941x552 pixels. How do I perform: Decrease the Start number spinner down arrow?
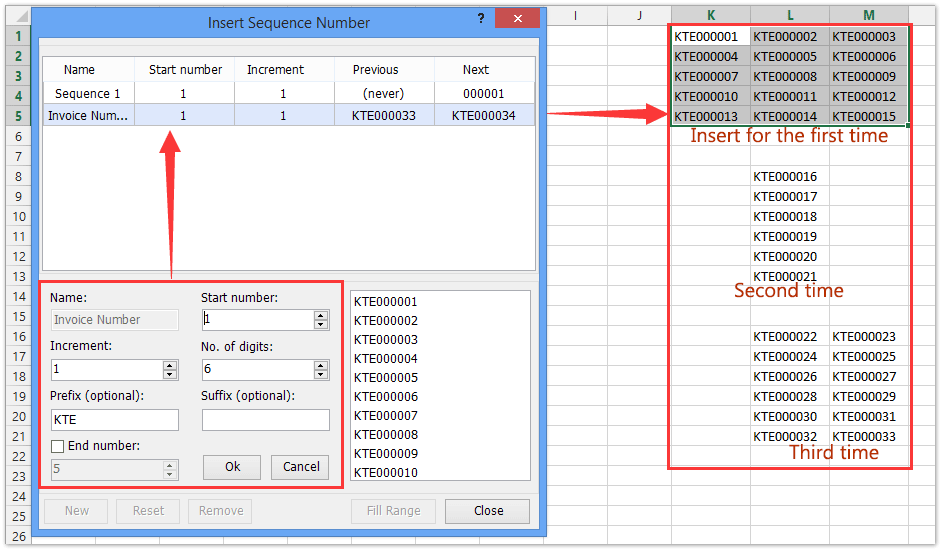click(x=321, y=325)
